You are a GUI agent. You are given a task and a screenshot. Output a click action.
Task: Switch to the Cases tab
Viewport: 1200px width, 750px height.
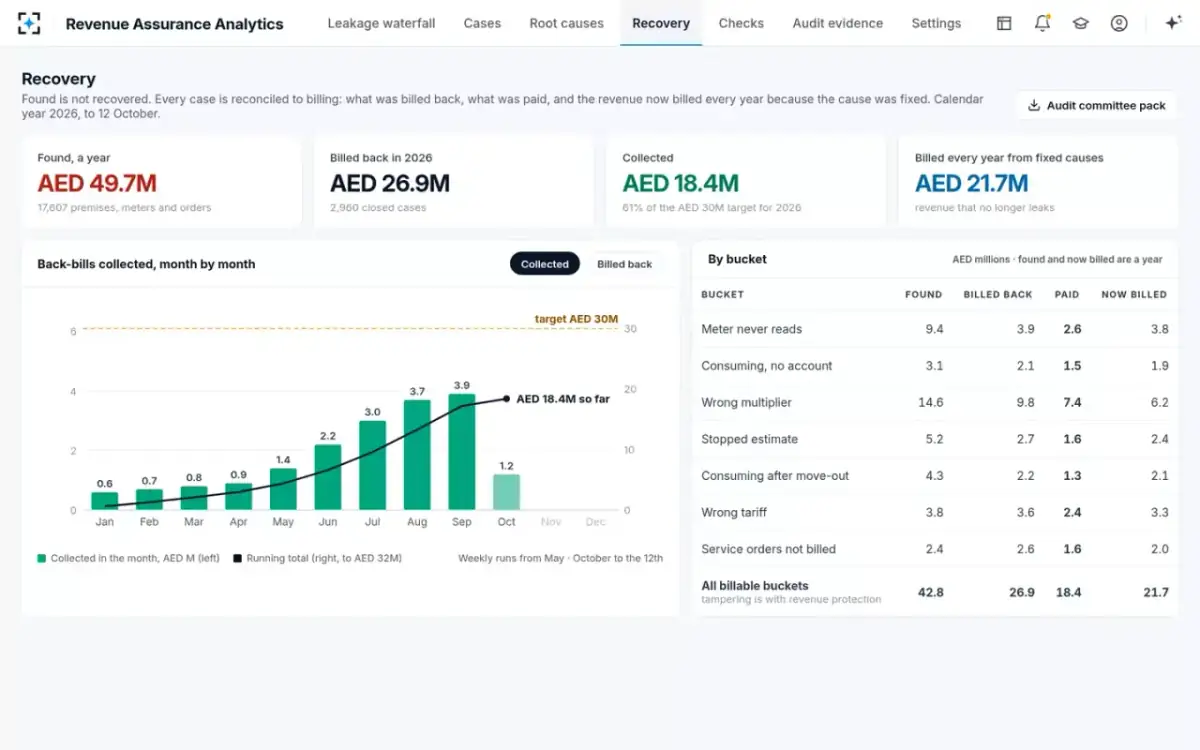point(482,23)
